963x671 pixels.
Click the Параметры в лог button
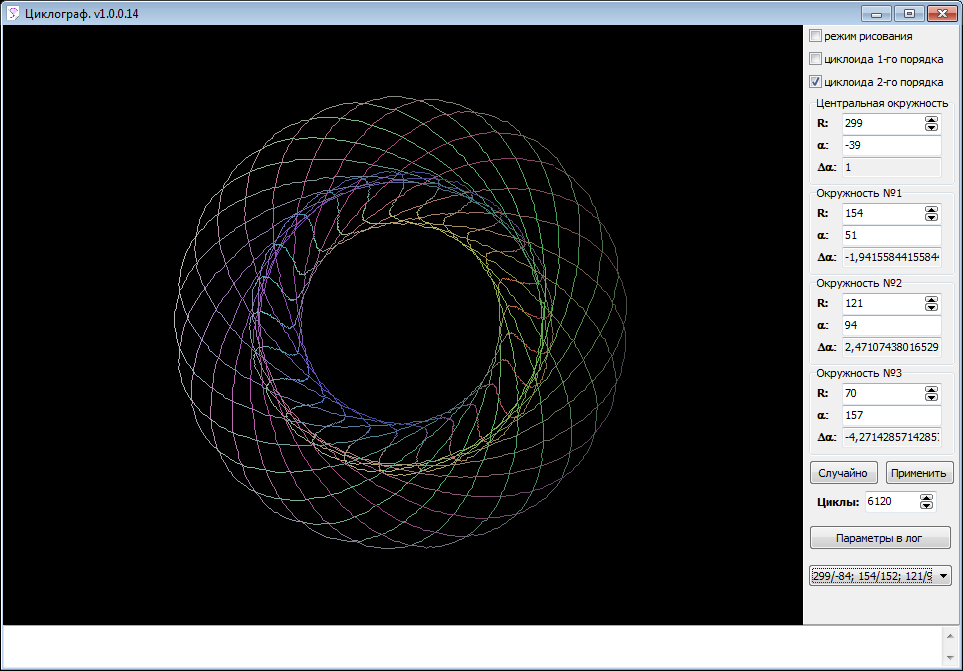pos(879,537)
